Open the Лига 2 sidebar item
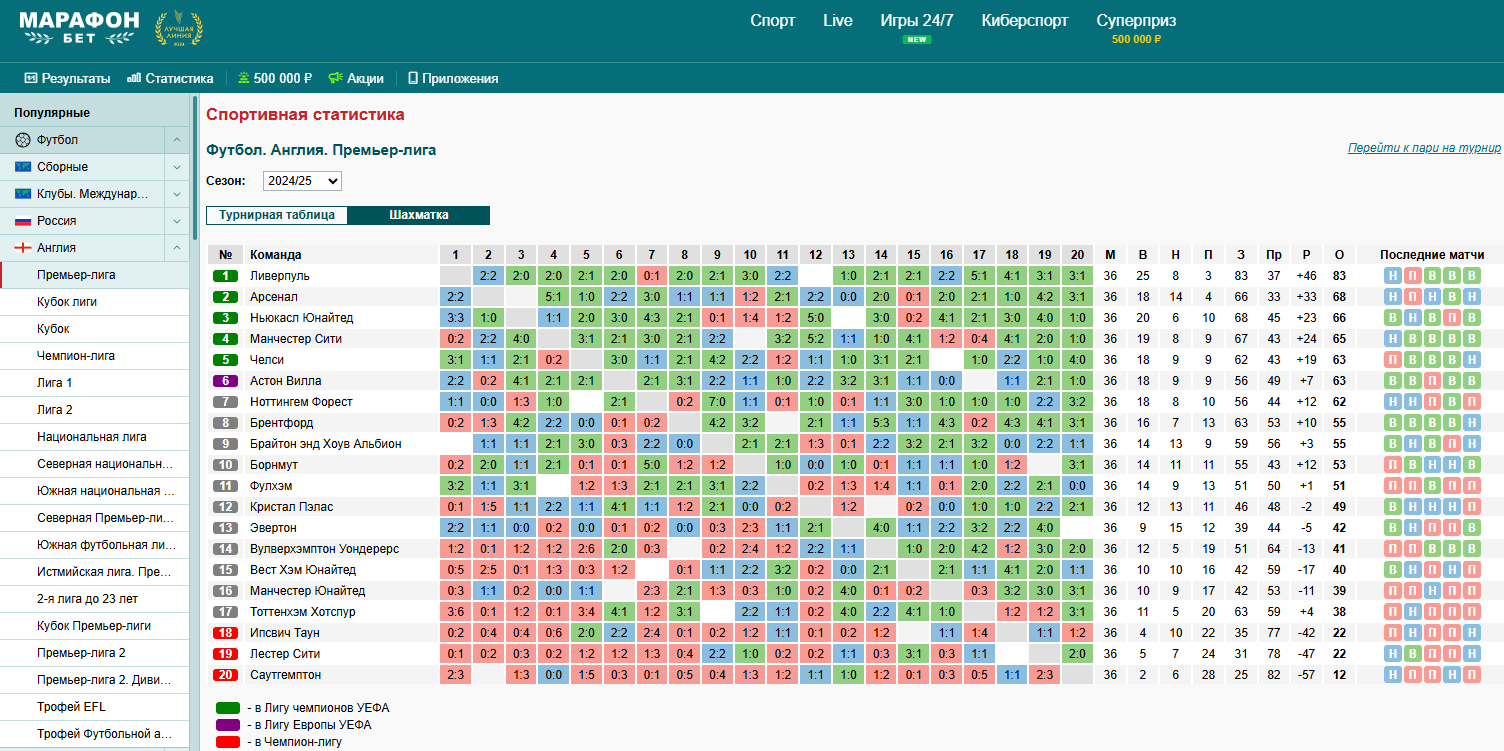 coord(94,410)
